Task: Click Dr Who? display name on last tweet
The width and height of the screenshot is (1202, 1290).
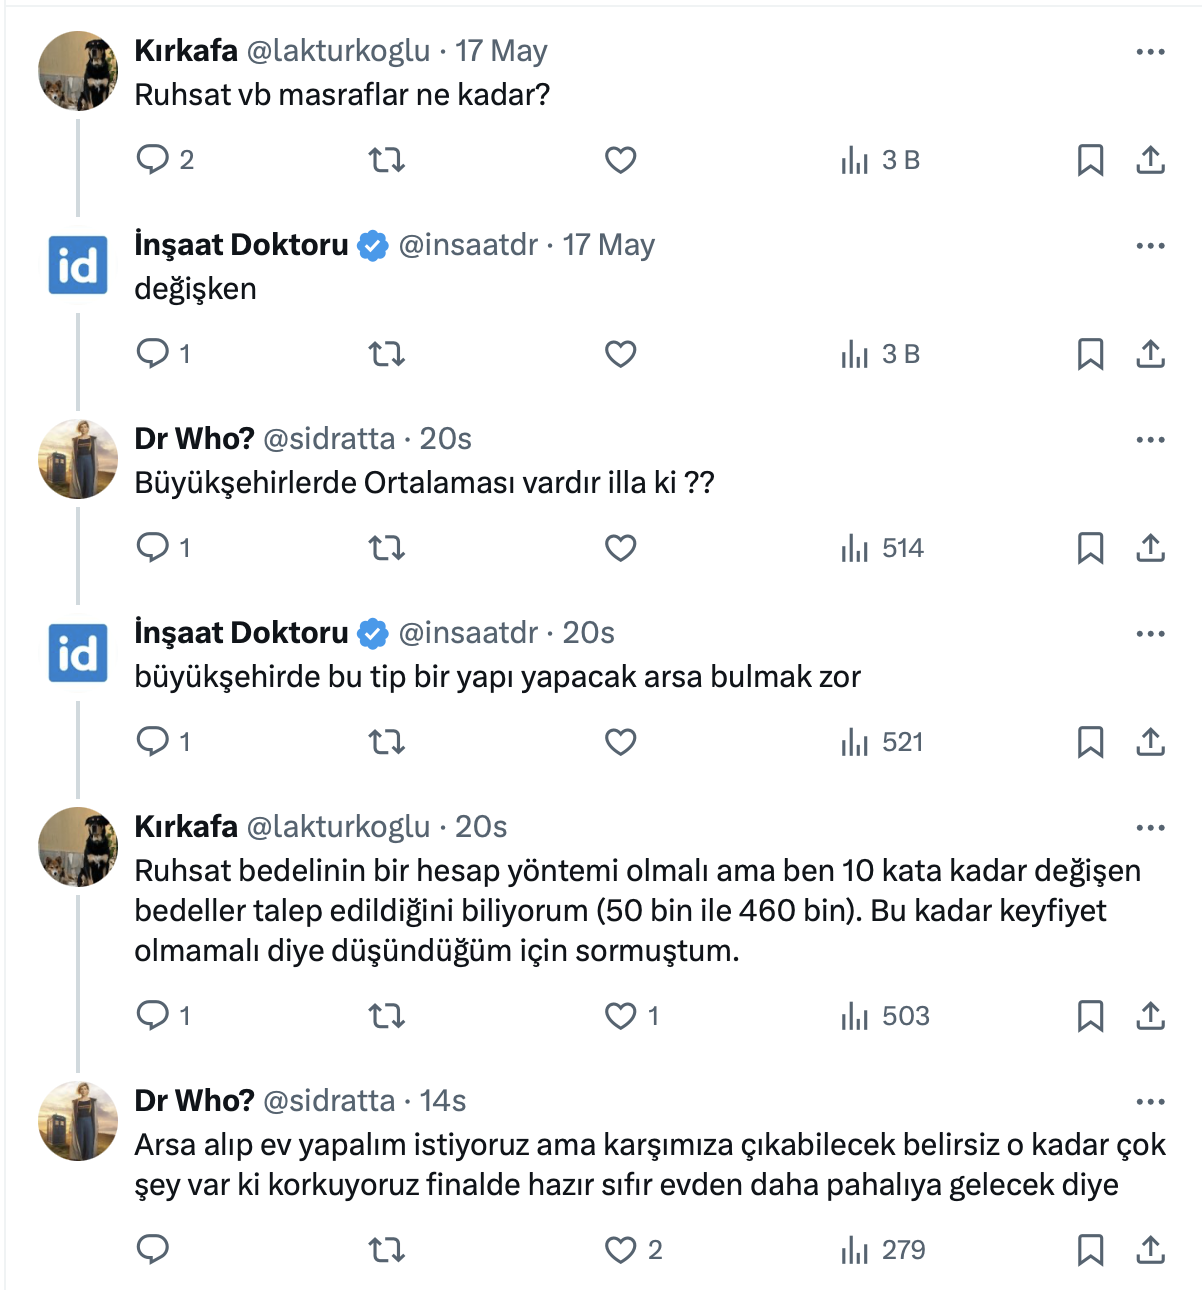Action: coord(194,1101)
